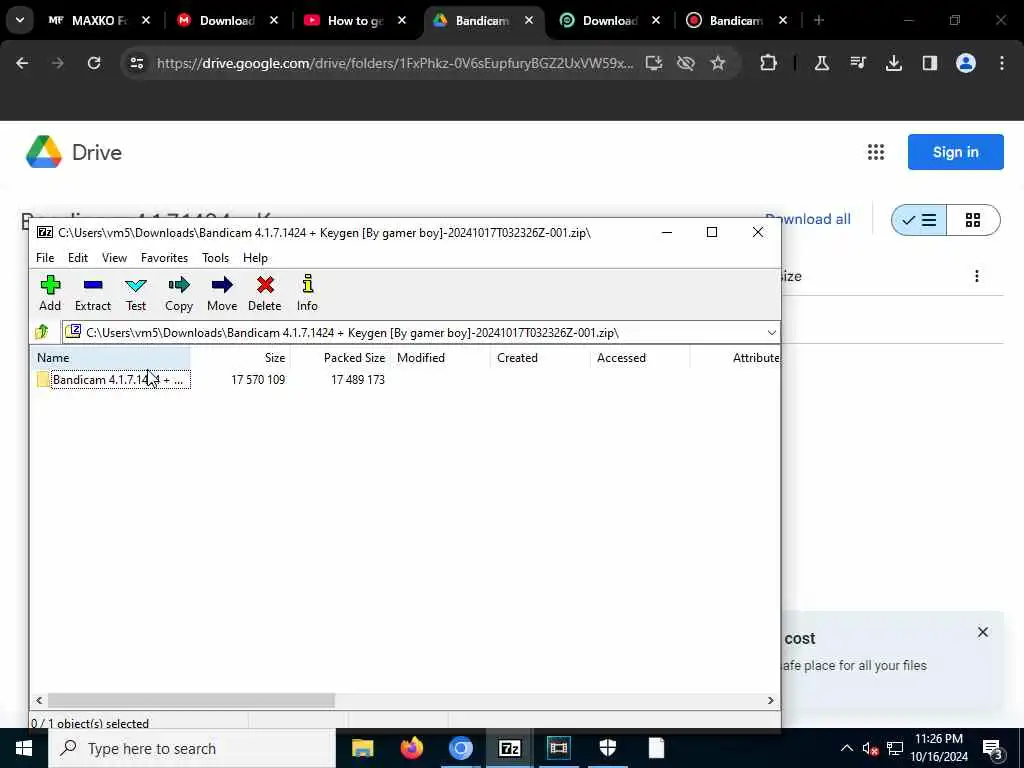Open a new browser tab

point(819,21)
